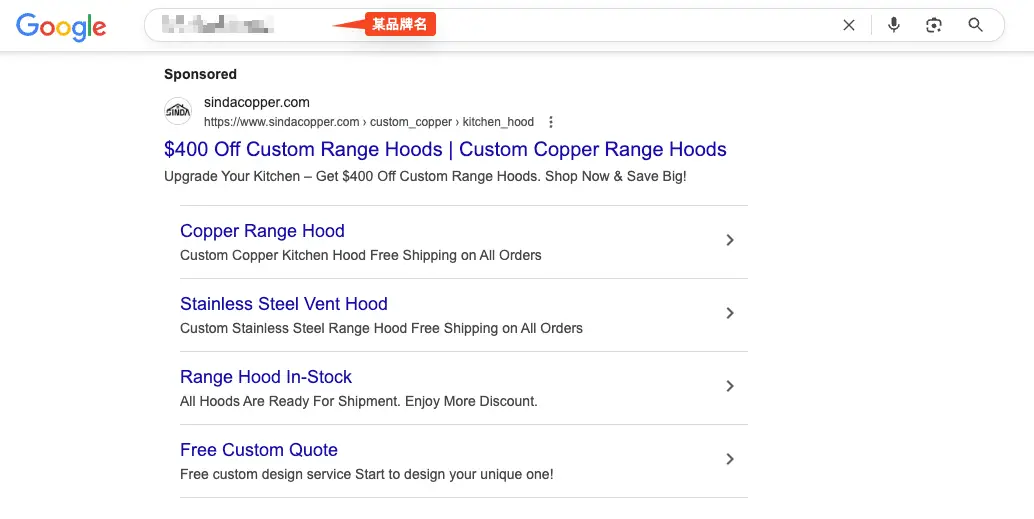Open the Range Hood In-Stock sitelink
Viewport: 1034px width, 519px height.
(x=266, y=377)
